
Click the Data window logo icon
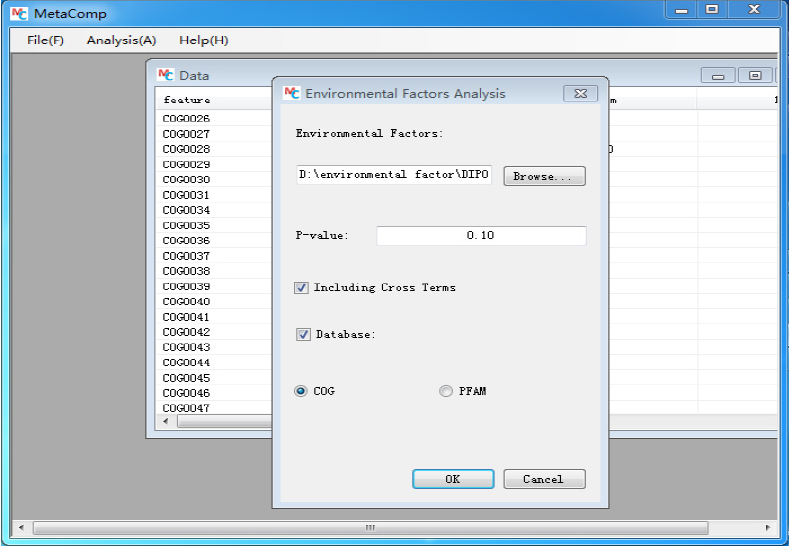(x=166, y=75)
